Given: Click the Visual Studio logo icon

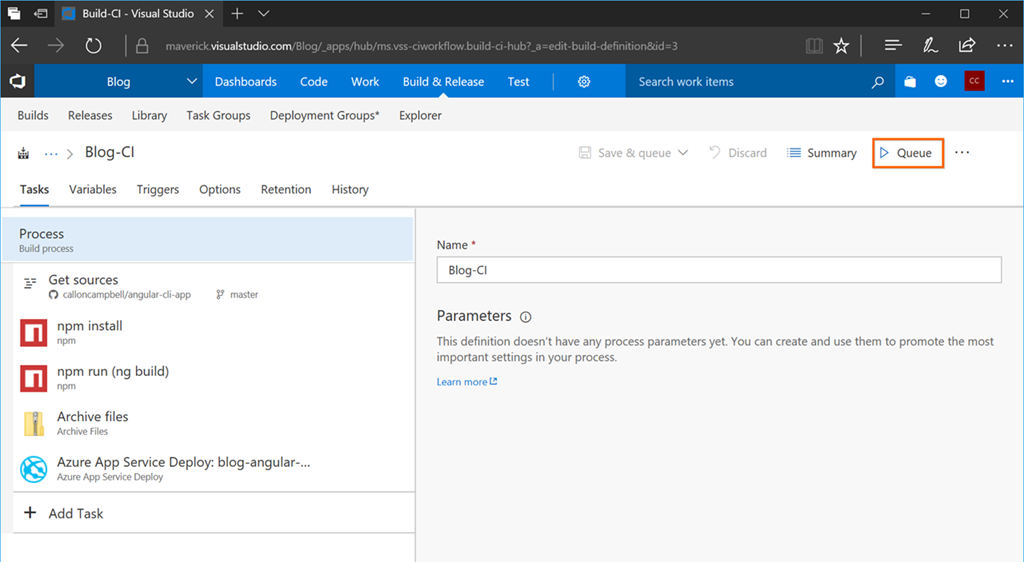Looking at the screenshot, I should tap(18, 82).
